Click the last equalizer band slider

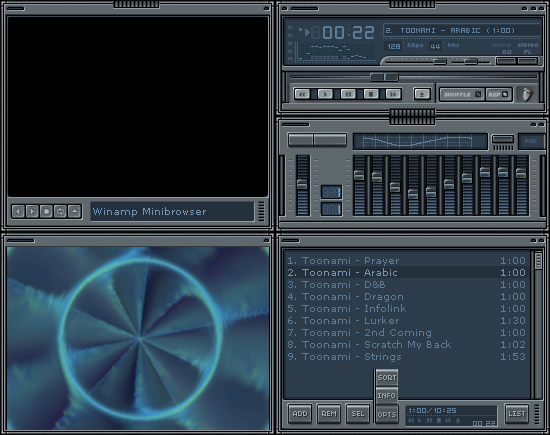[x=521, y=185]
